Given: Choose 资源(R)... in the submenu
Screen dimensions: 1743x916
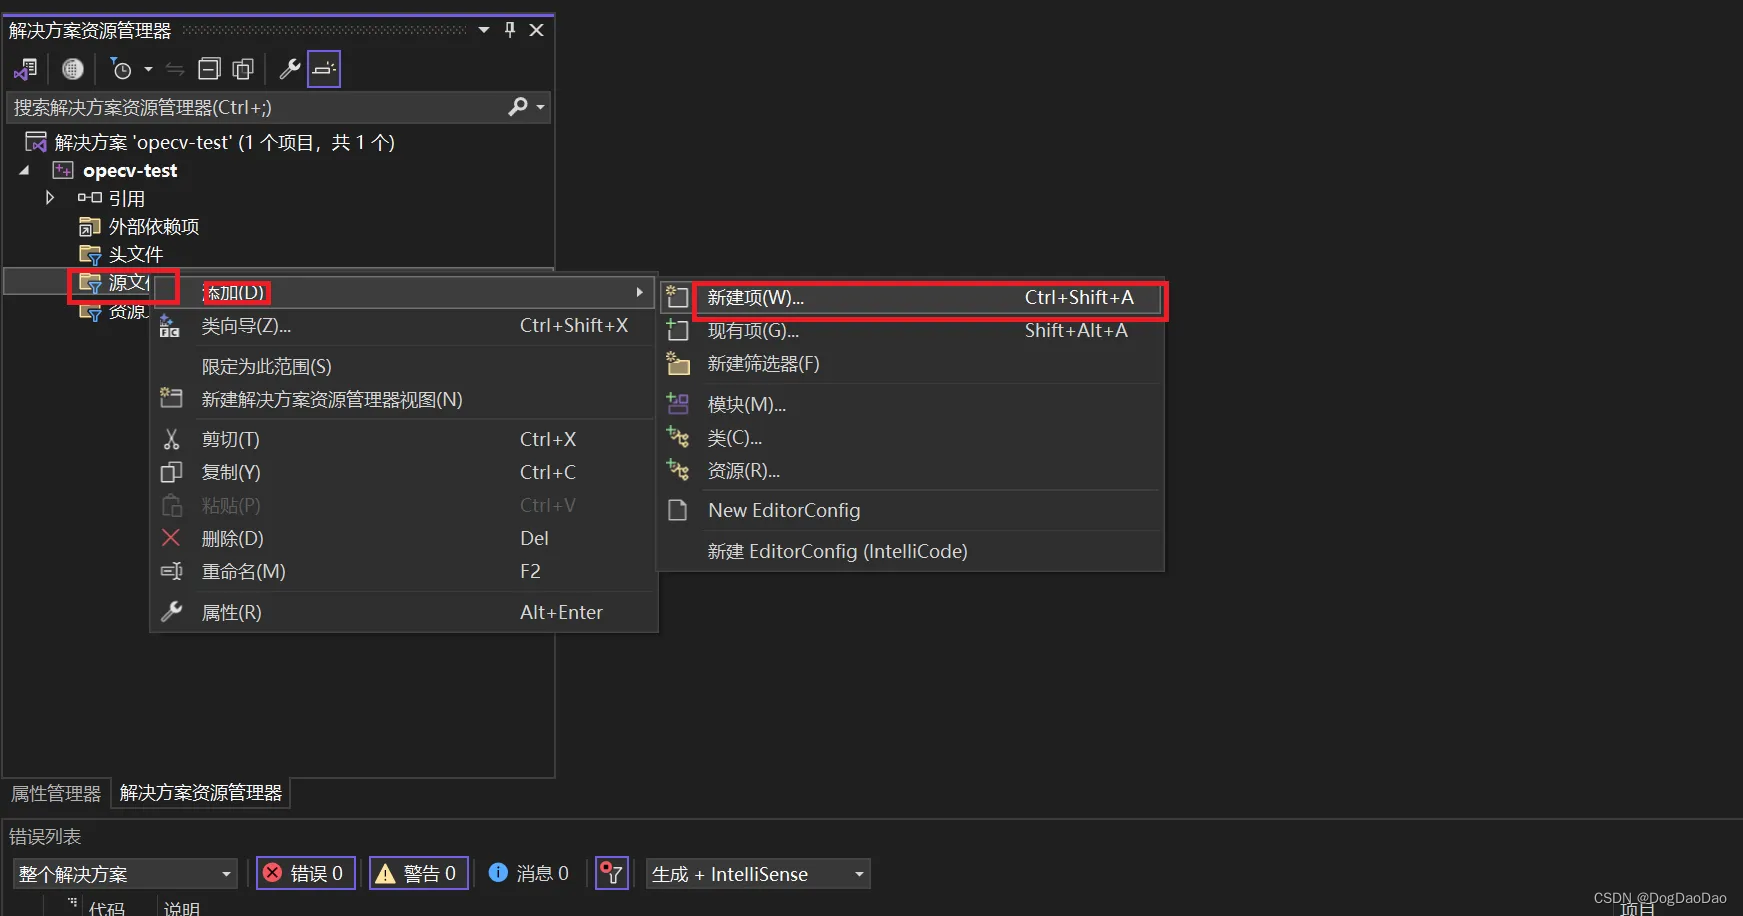Looking at the screenshot, I should (912, 471).
